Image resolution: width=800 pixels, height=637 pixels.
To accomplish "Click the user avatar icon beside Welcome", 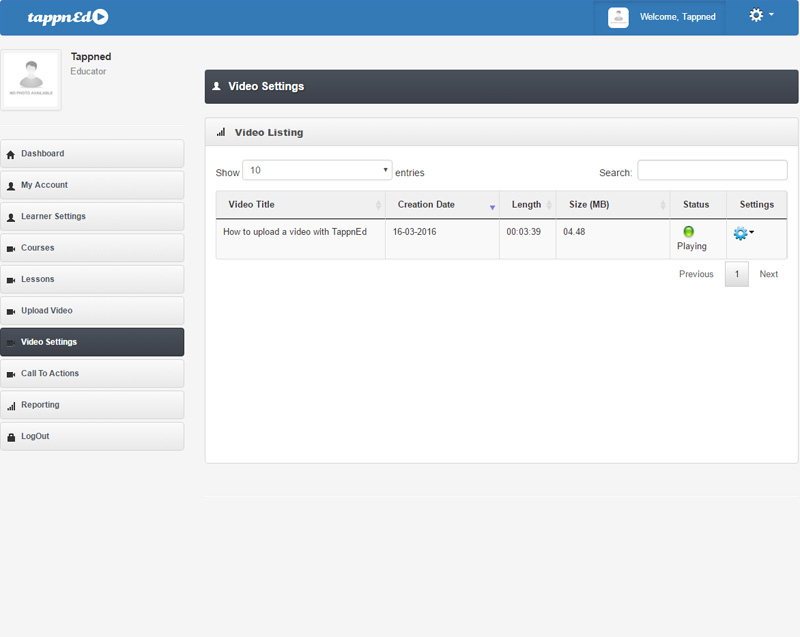I will pyautogui.click(x=618, y=17).
